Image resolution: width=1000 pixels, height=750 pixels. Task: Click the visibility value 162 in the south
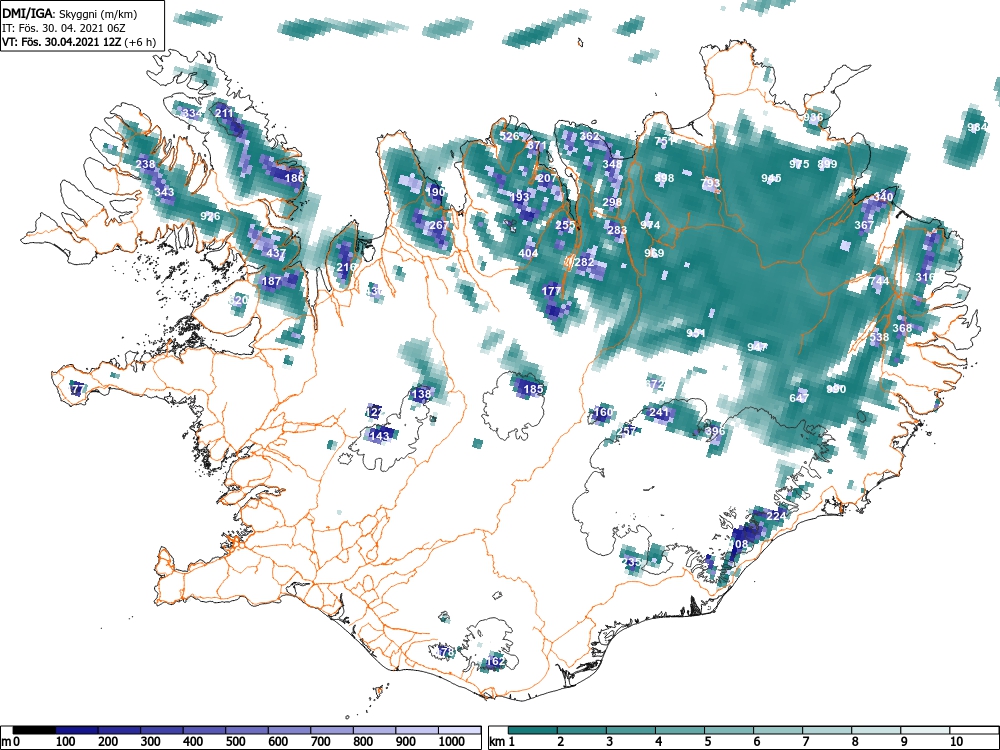point(496,661)
